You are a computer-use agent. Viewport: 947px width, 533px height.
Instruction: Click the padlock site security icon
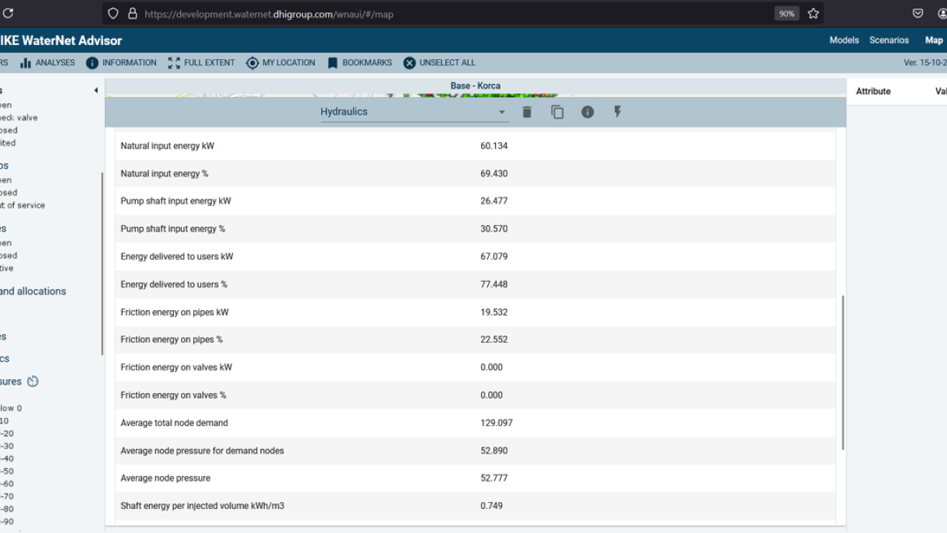[132, 13]
